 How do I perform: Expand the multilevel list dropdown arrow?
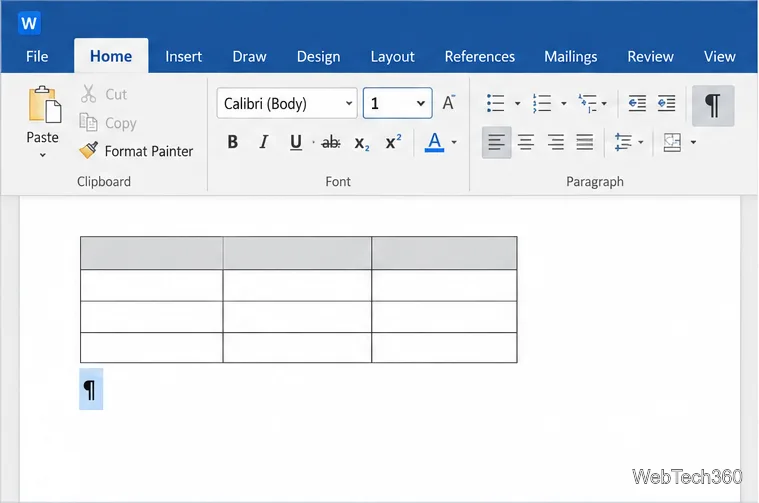click(604, 104)
